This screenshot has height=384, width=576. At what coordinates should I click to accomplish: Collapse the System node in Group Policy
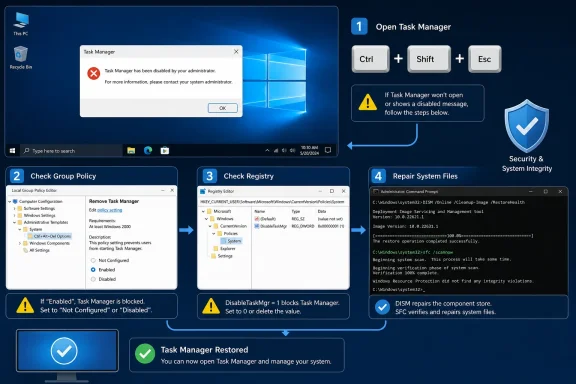(20, 229)
